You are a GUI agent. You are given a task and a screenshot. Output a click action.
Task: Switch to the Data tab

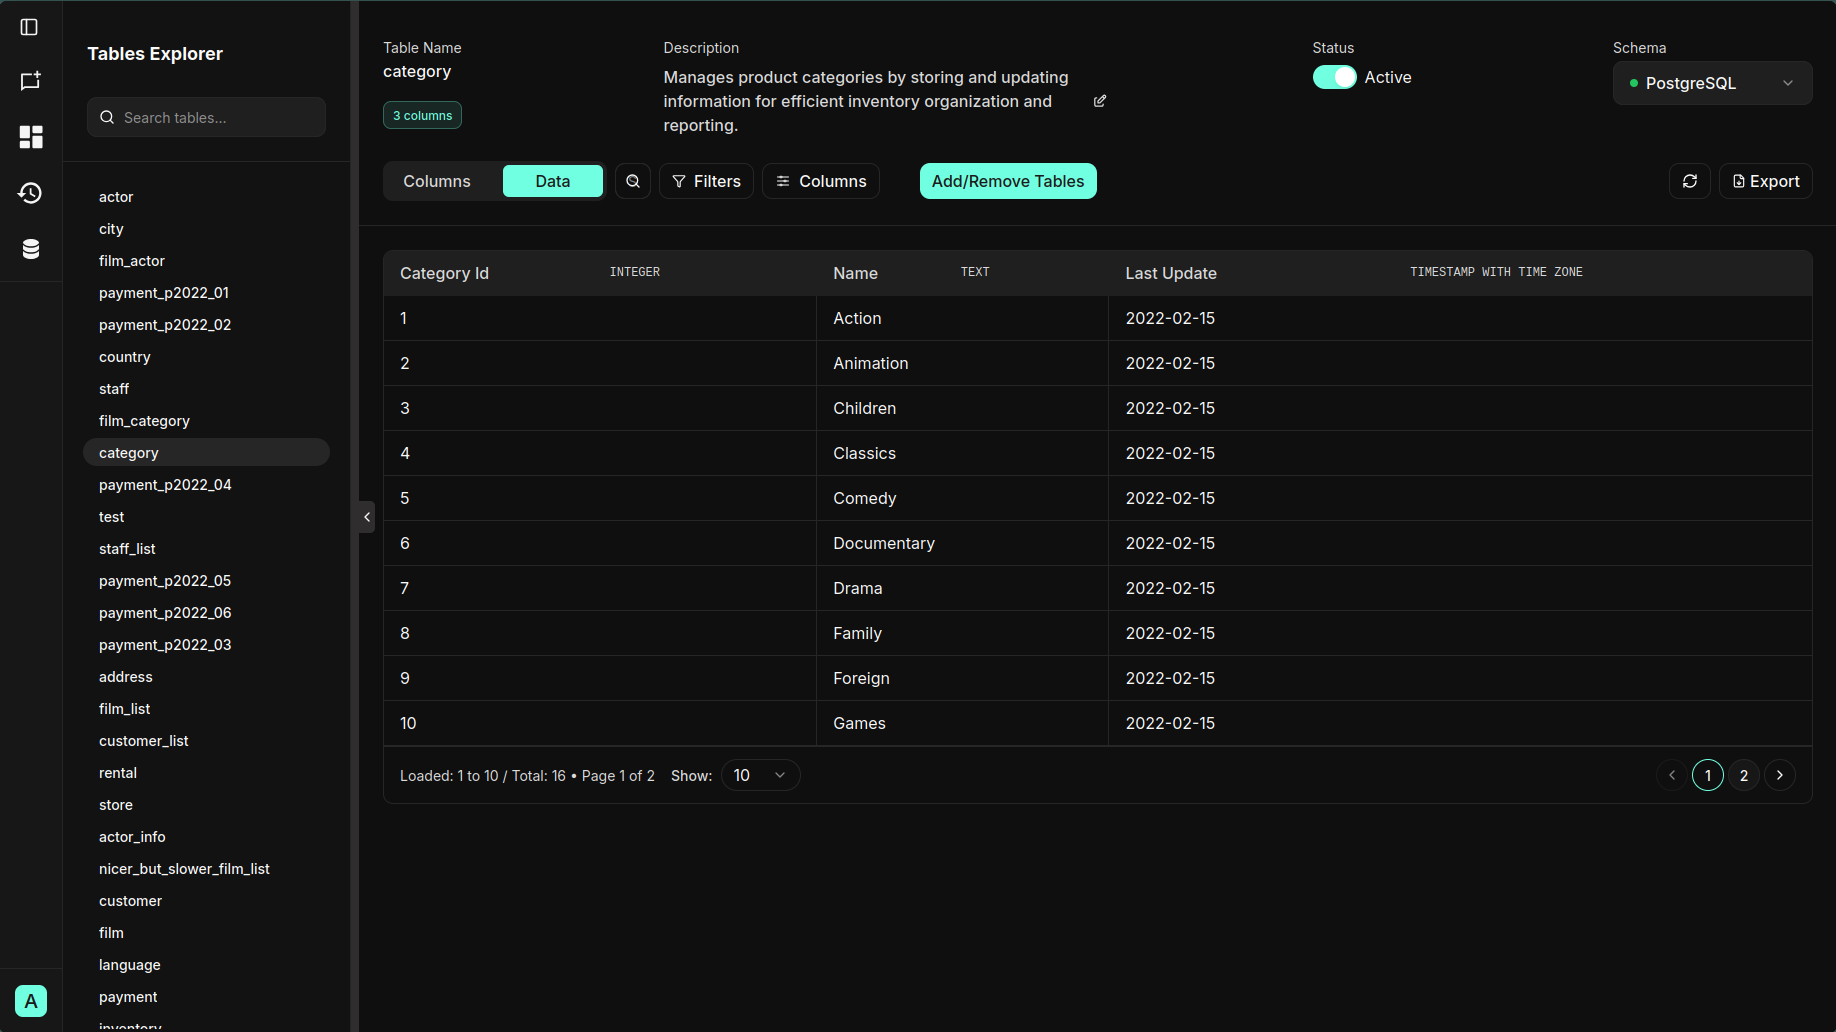click(552, 181)
